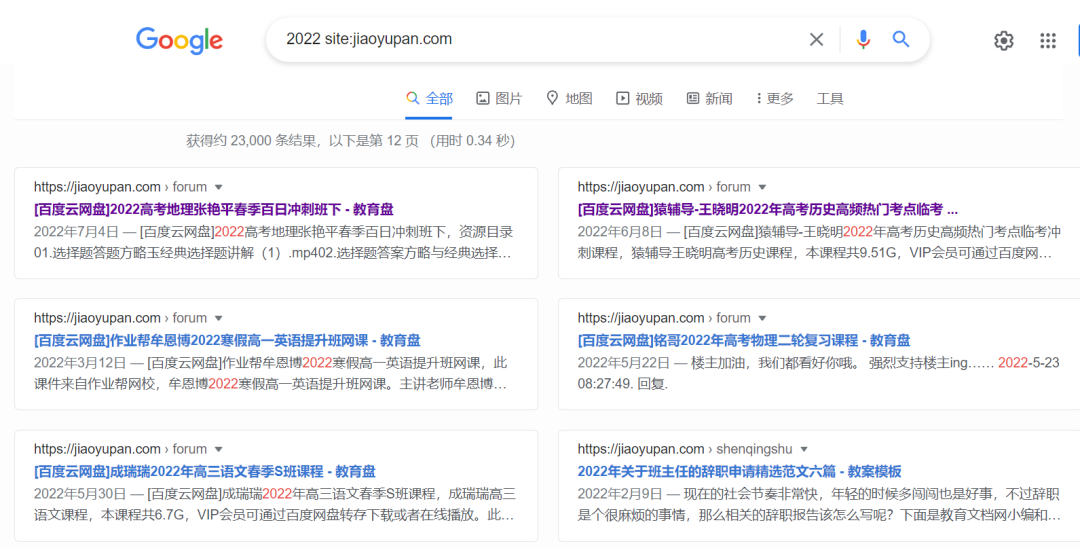Viewport: 1080px width, 548px height.
Task: Click snippet dated 2022年2月9日
Action: [x=819, y=504]
